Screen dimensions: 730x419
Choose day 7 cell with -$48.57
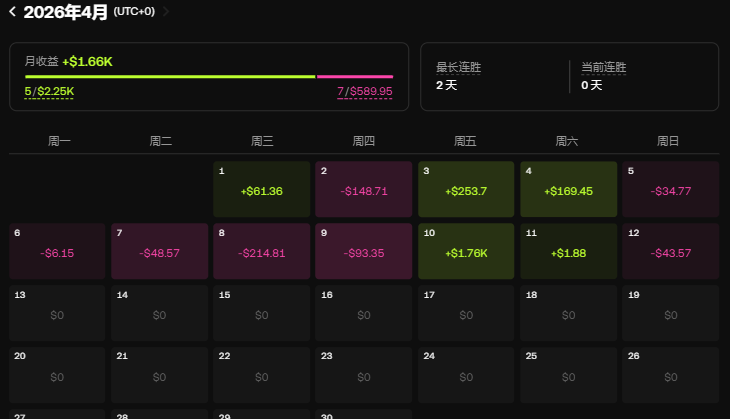tap(160, 251)
